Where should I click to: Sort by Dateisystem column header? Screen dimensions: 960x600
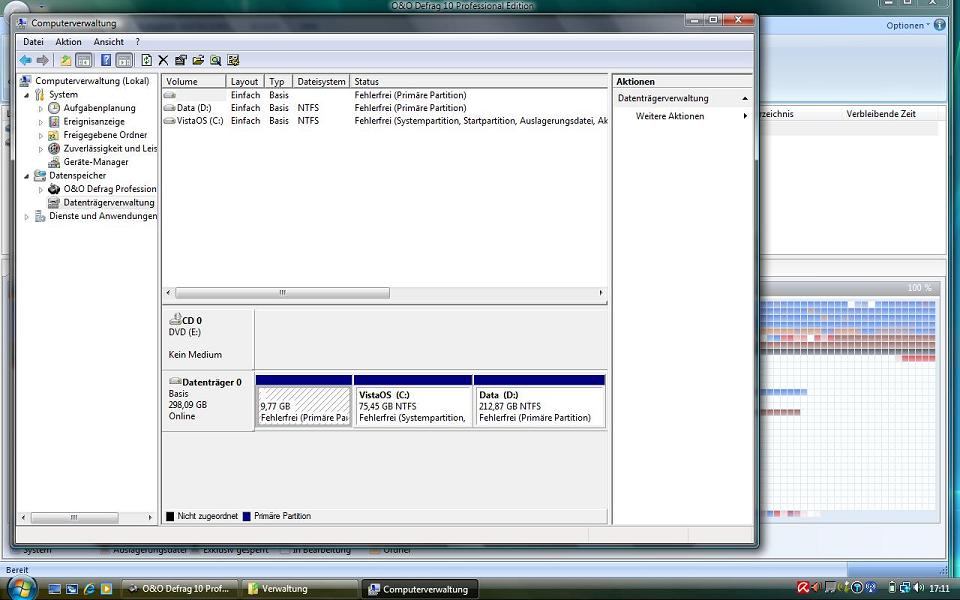(x=321, y=81)
